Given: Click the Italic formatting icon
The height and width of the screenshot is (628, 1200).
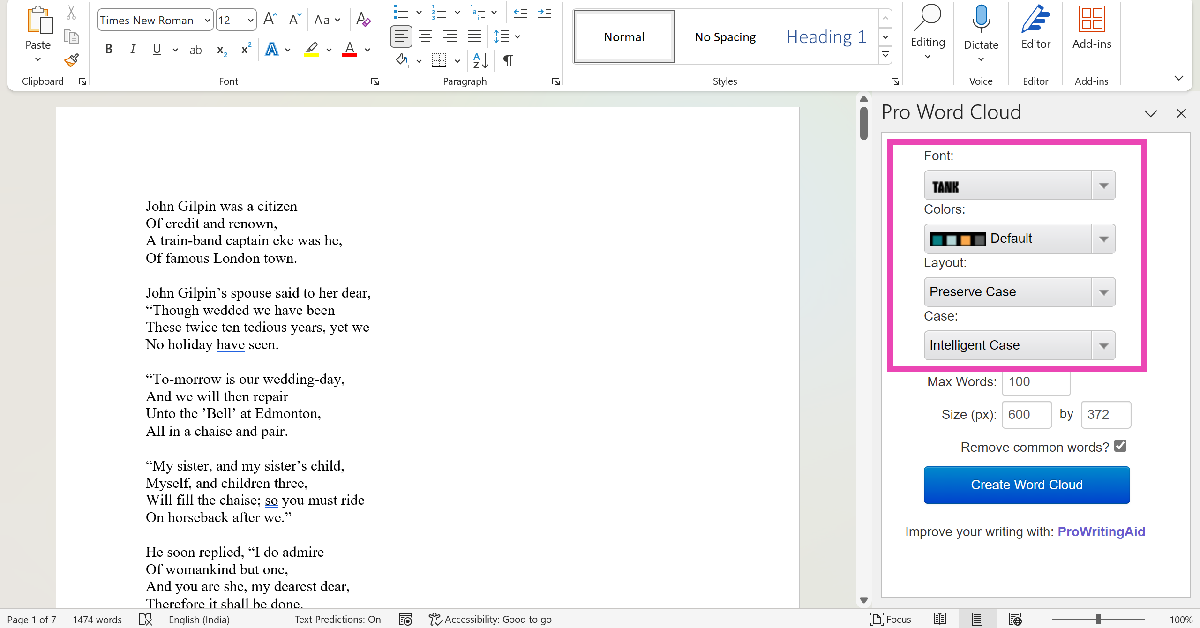Looking at the screenshot, I should pos(133,50).
